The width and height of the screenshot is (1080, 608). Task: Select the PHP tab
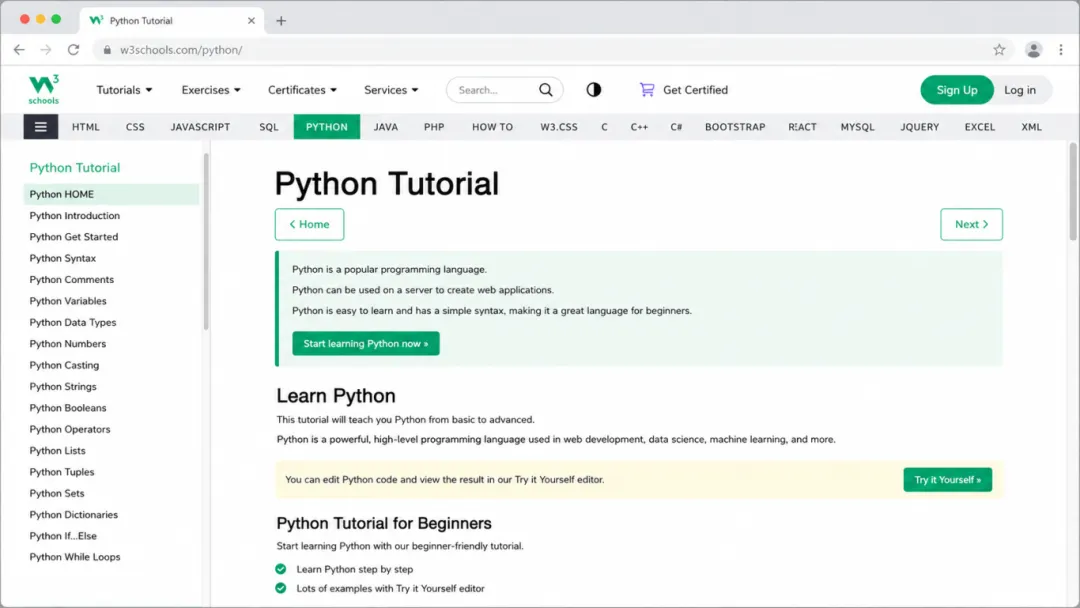coord(434,127)
